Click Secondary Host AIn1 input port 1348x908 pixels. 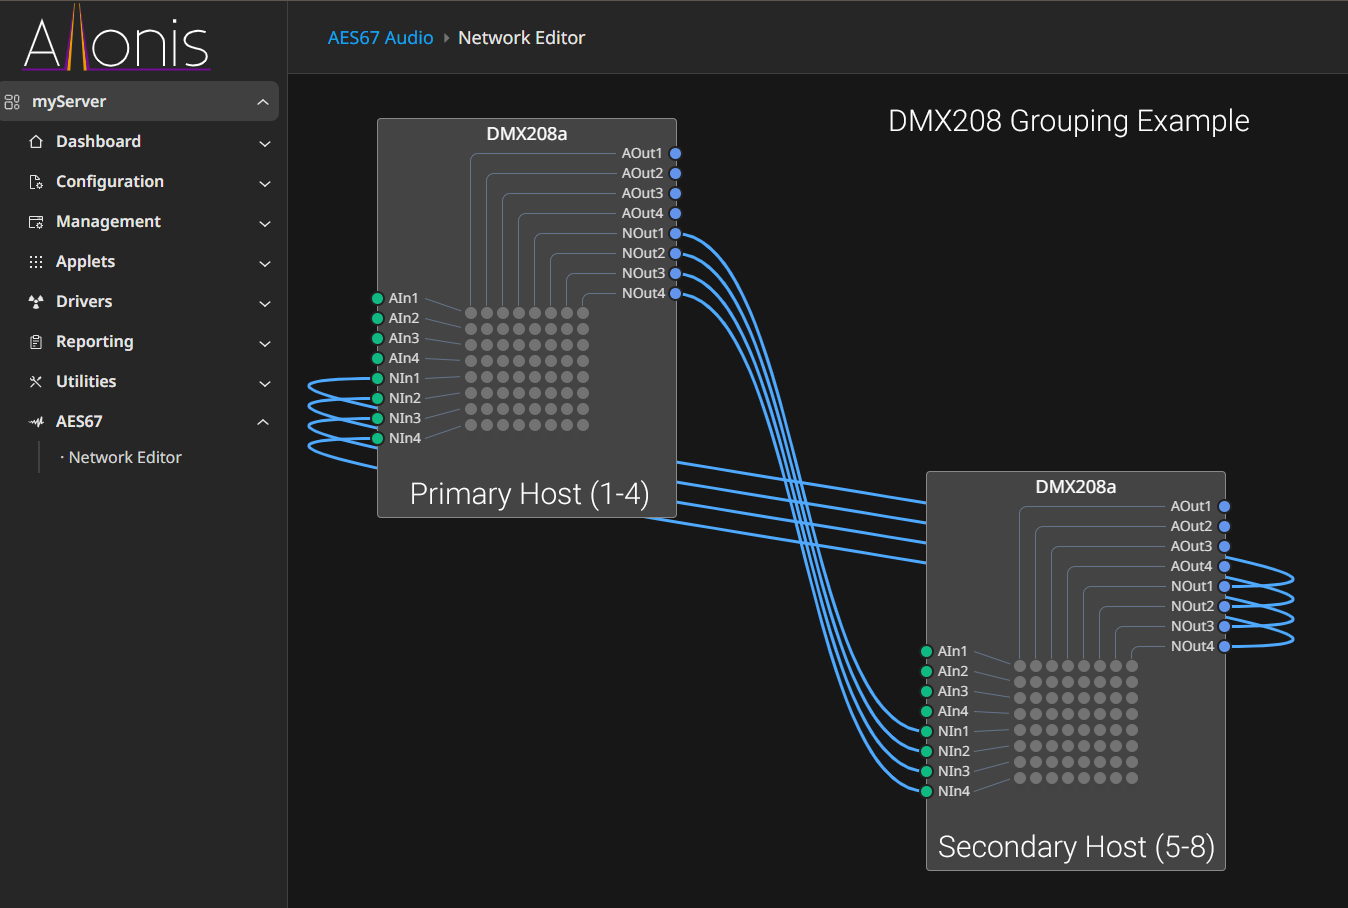[x=927, y=651]
